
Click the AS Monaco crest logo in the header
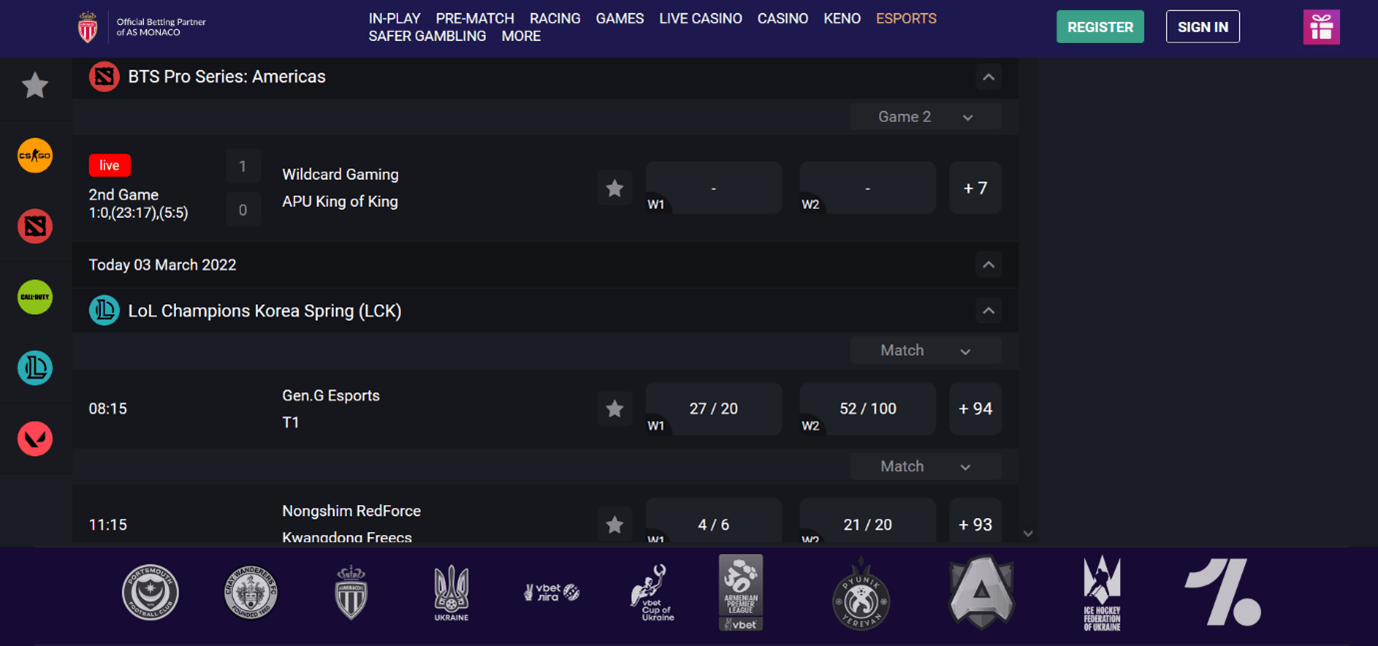pos(88,27)
